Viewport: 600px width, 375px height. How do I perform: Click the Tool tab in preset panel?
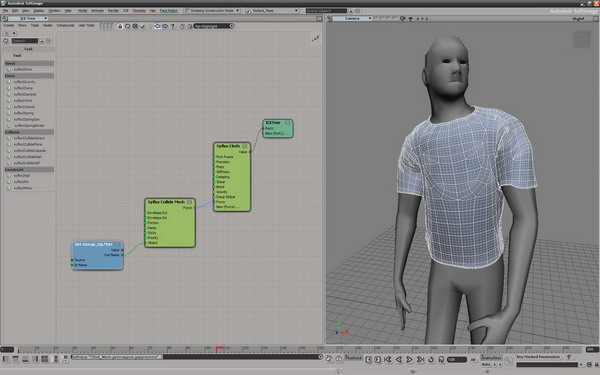17,55
